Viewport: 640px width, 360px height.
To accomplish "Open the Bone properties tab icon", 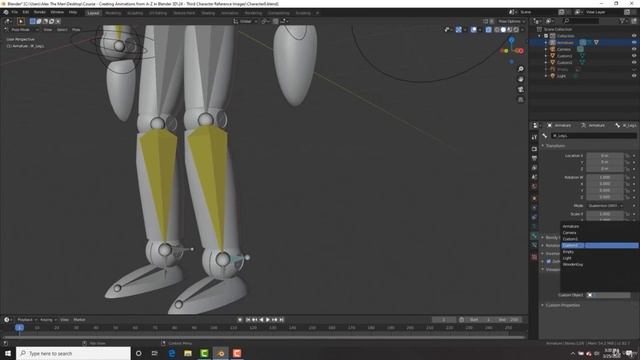I will [x=534, y=236].
